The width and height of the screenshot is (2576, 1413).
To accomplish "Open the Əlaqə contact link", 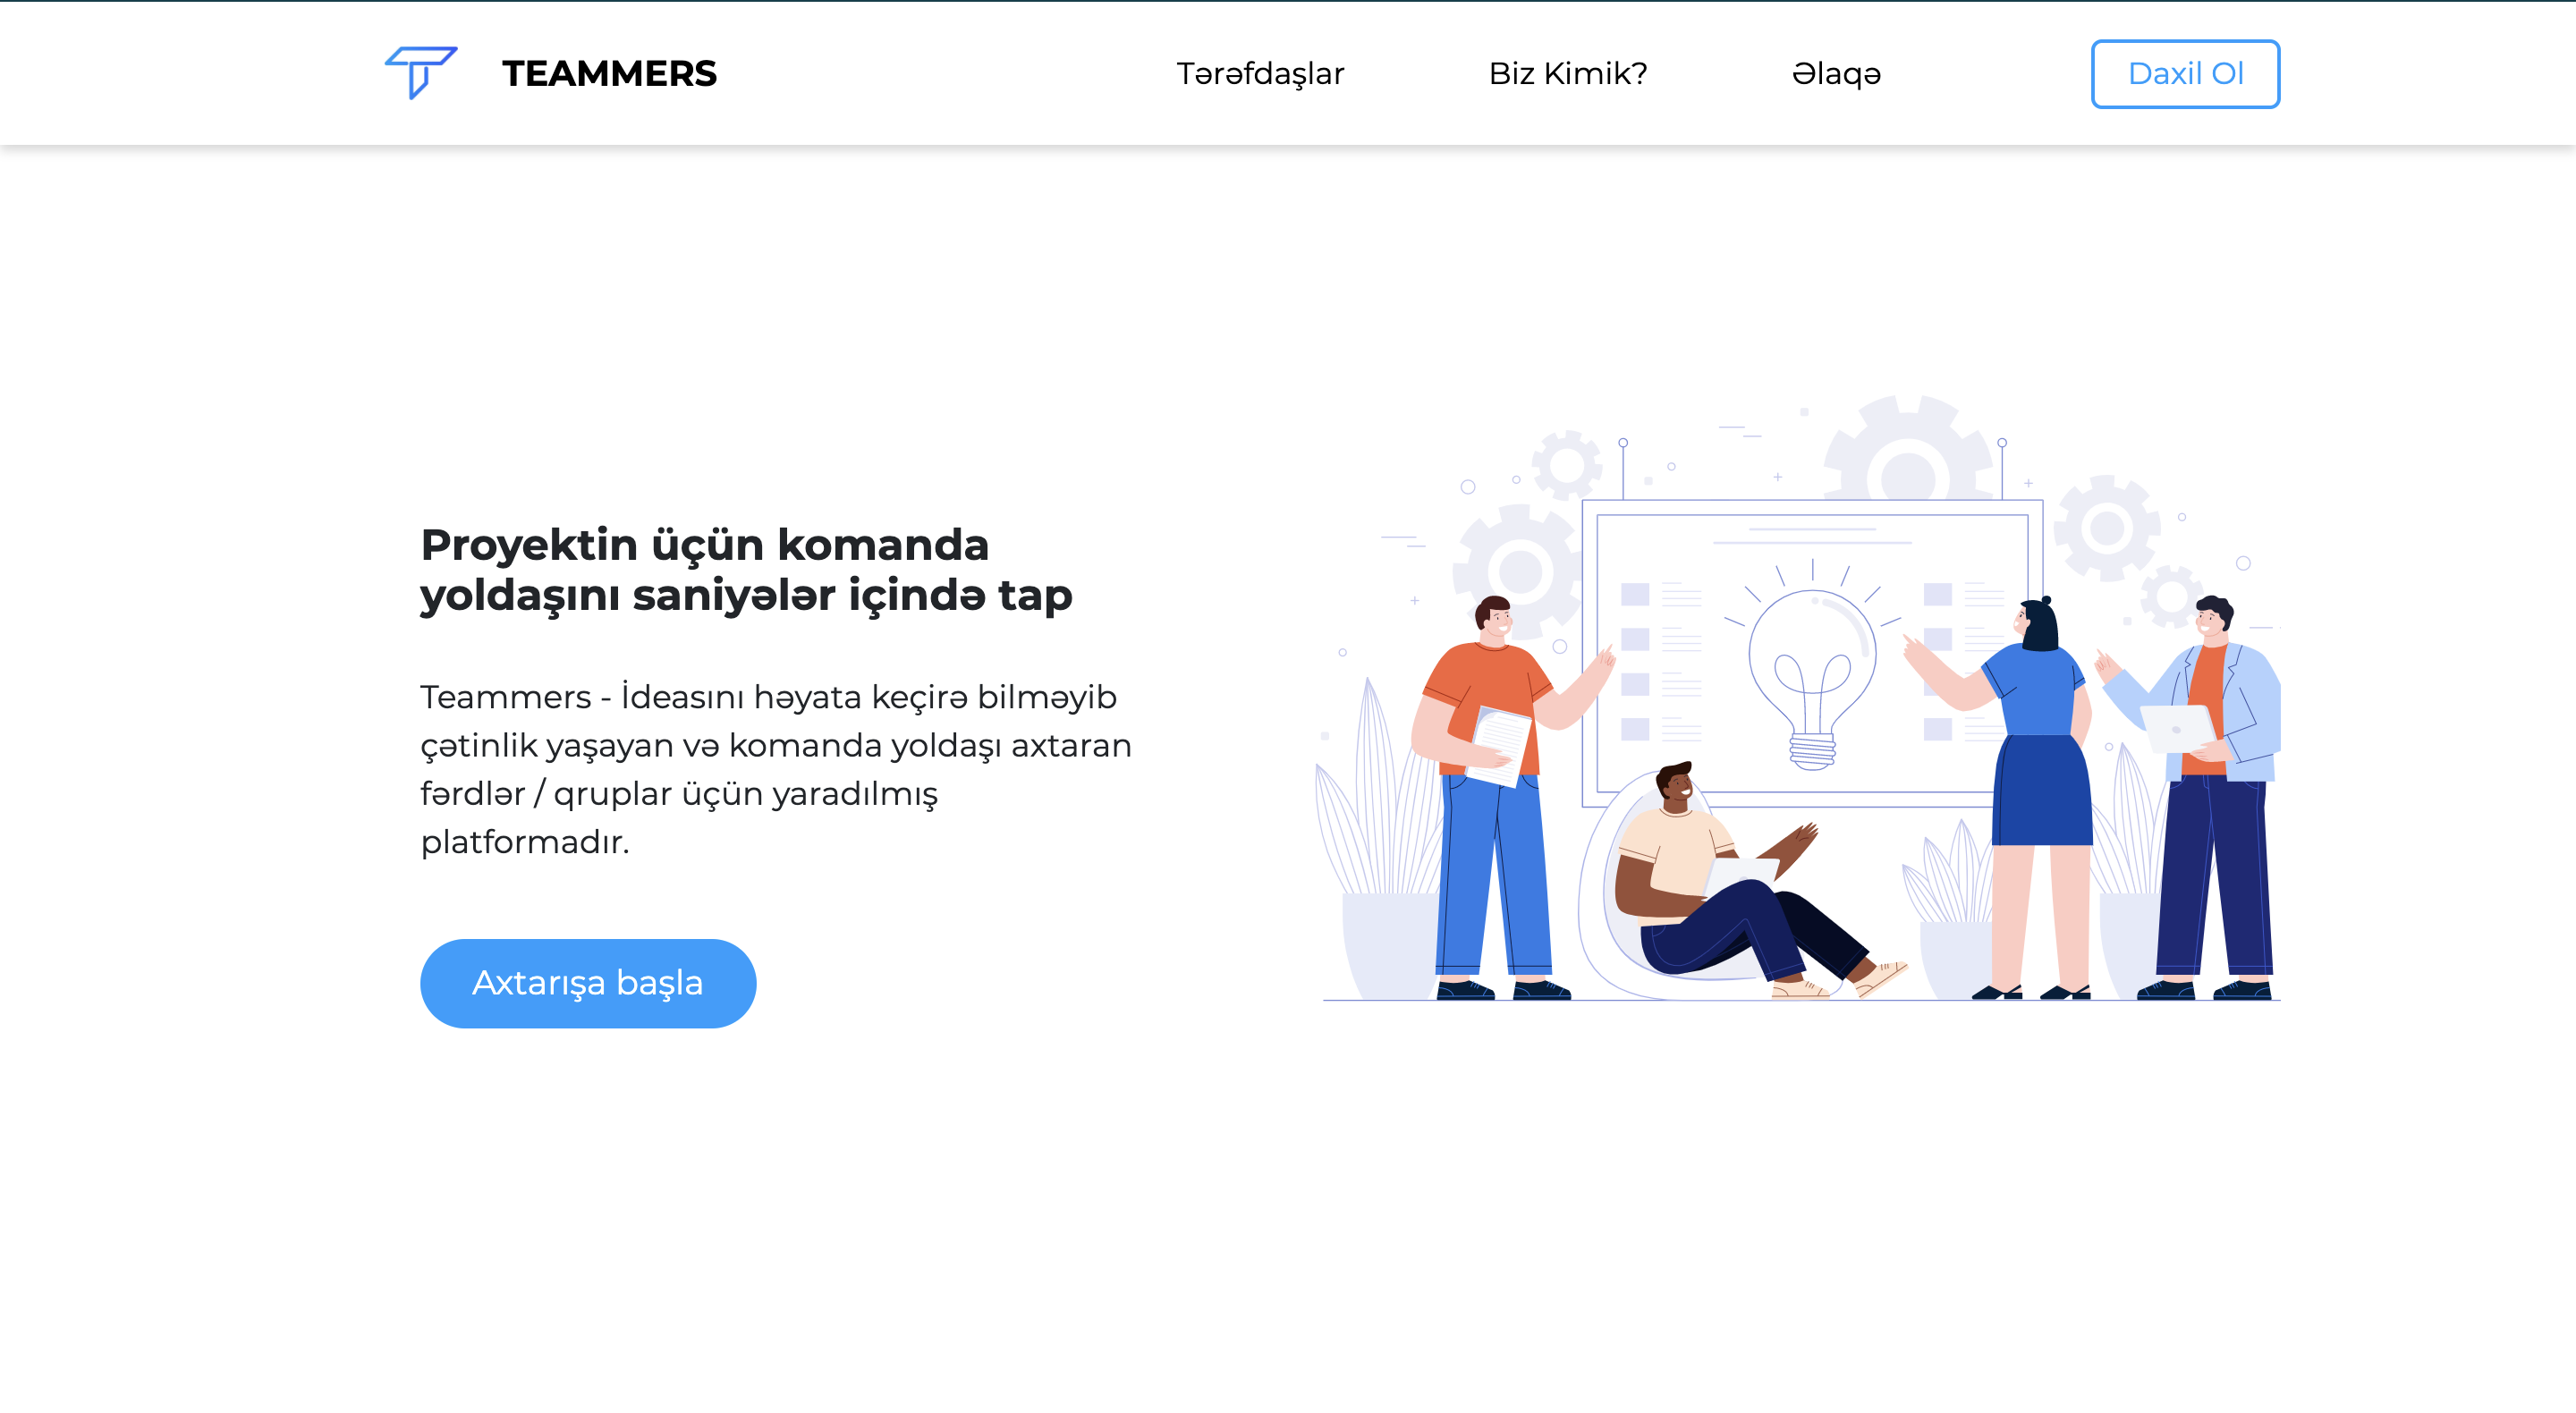I will (1836, 74).
